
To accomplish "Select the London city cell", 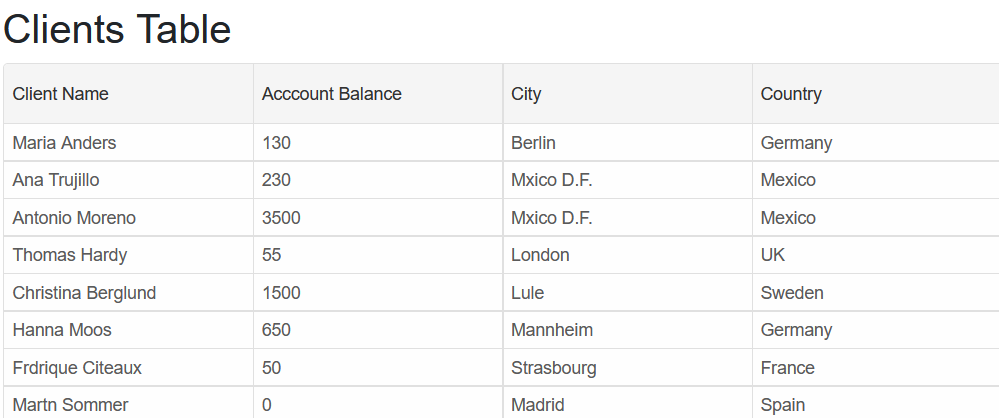I will [628, 255].
